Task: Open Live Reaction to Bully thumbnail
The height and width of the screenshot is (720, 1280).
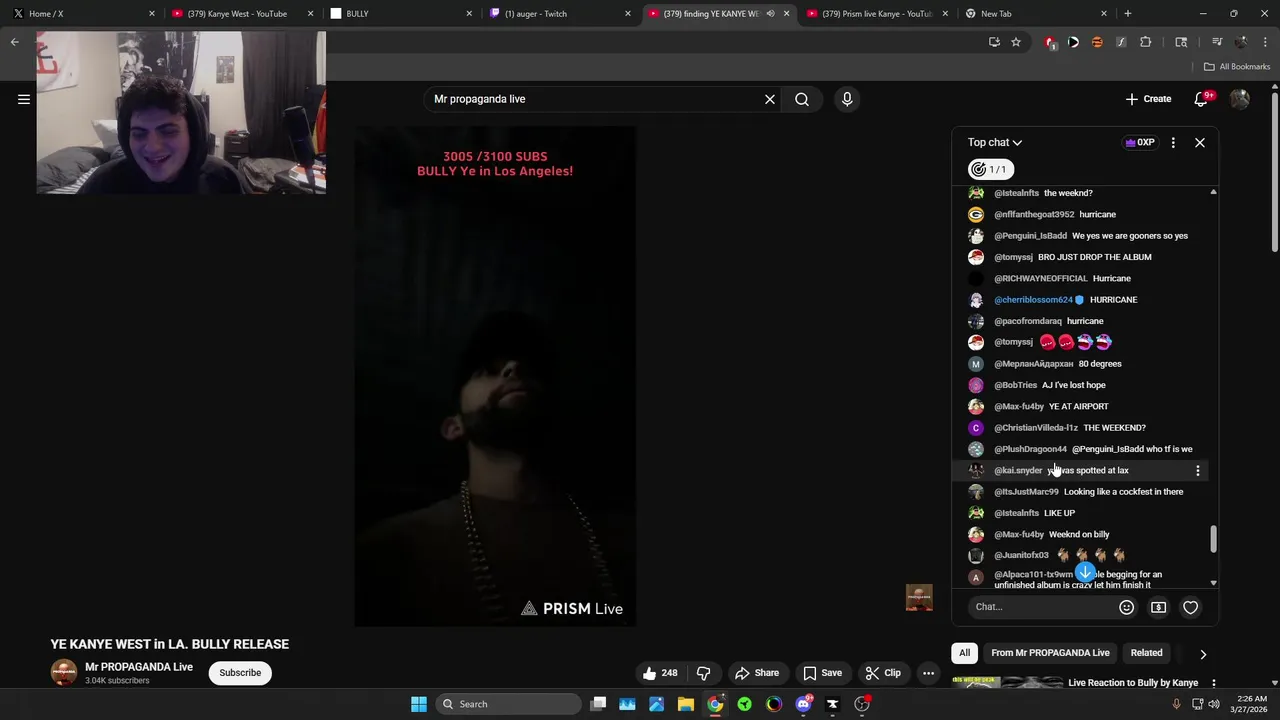Action: [x=1007, y=684]
